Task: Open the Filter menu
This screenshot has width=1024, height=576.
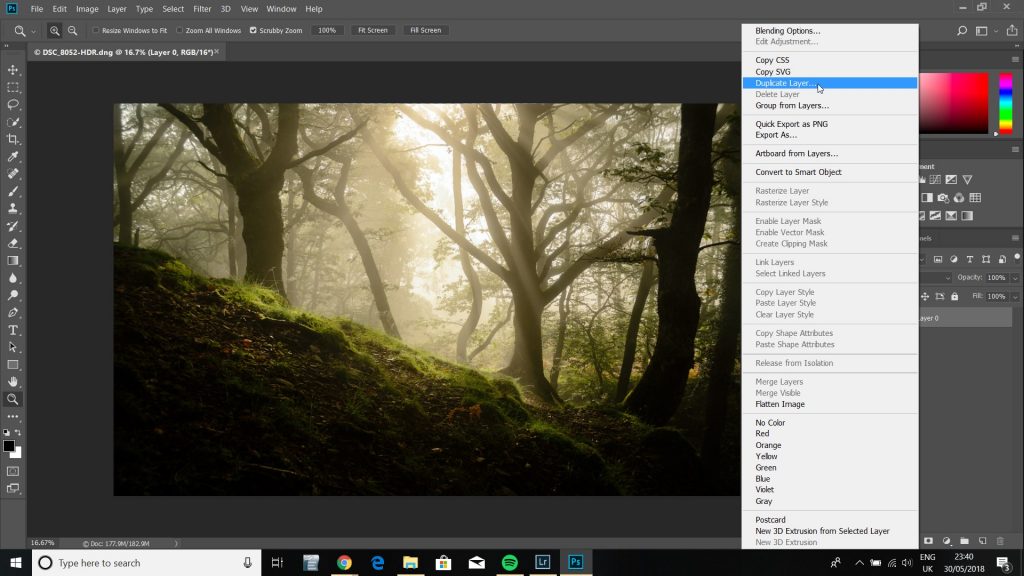Action: coord(202,9)
